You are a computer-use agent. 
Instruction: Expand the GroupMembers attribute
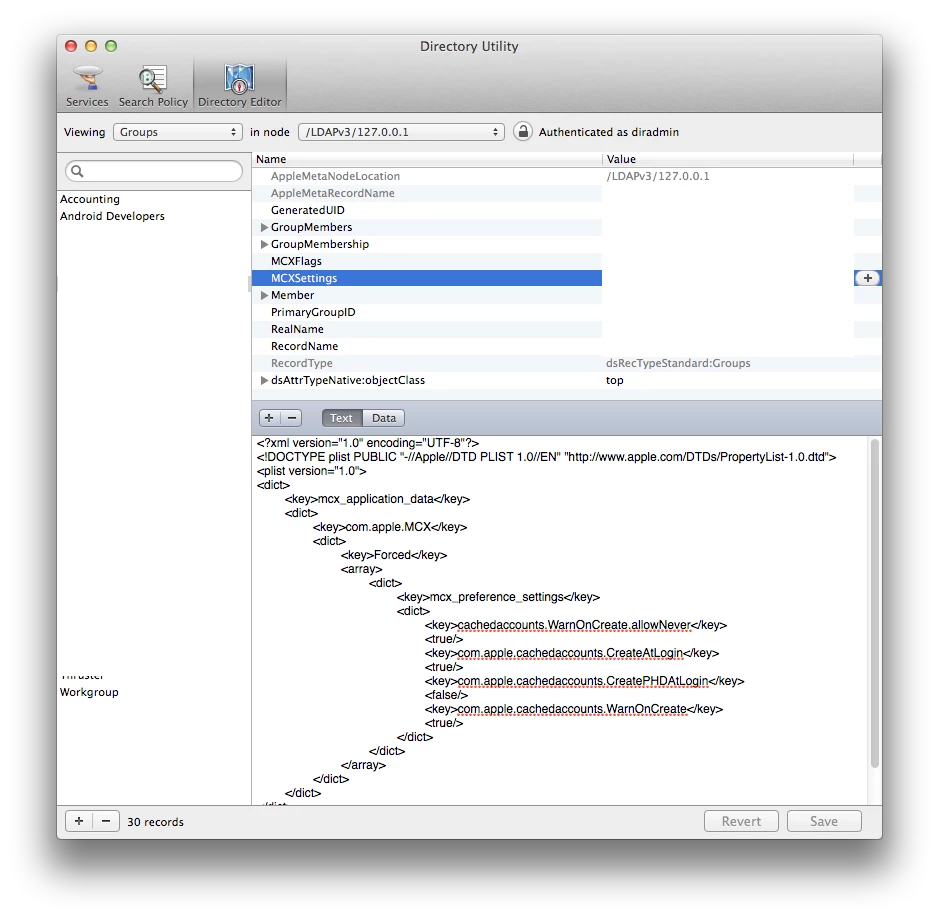[263, 227]
